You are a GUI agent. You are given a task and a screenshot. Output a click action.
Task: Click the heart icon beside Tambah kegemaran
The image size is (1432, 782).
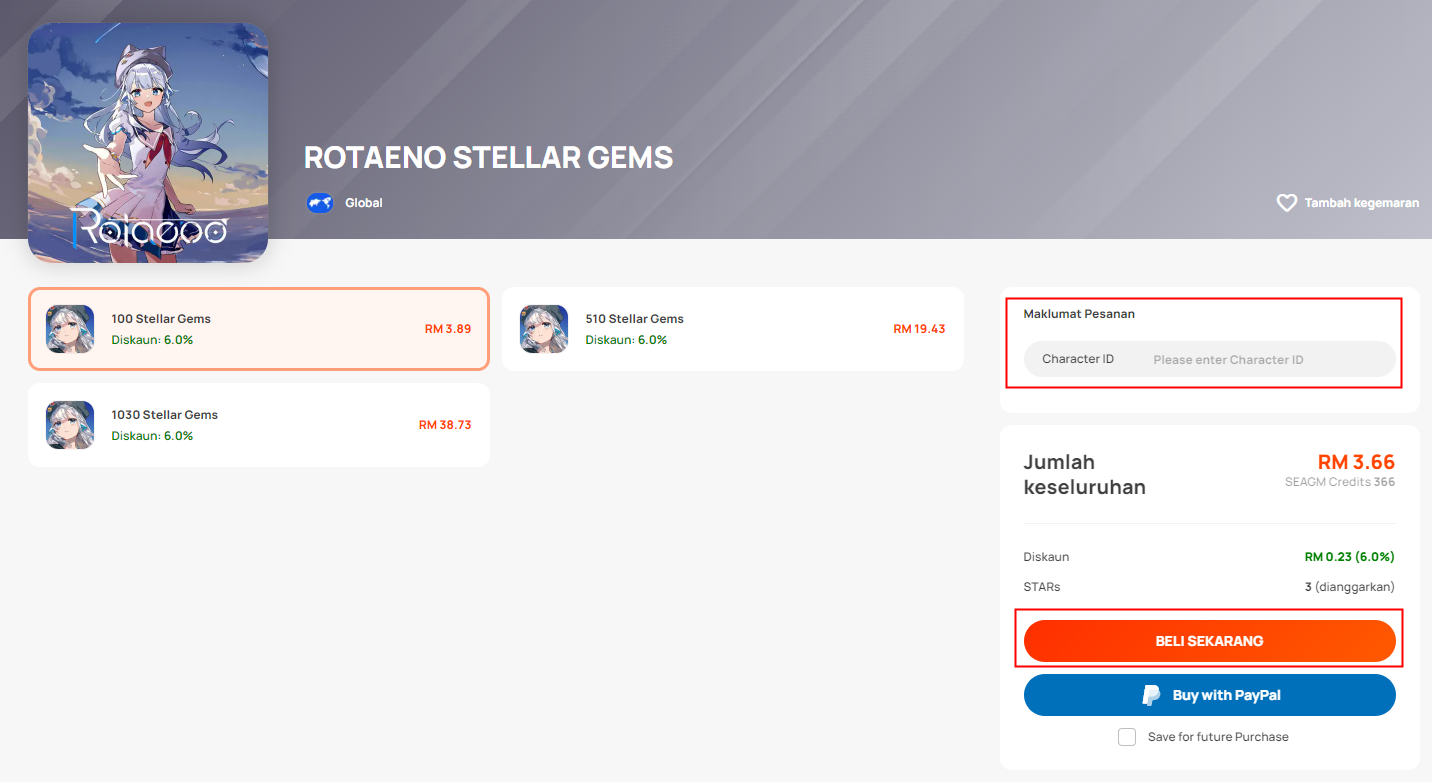click(x=1287, y=203)
